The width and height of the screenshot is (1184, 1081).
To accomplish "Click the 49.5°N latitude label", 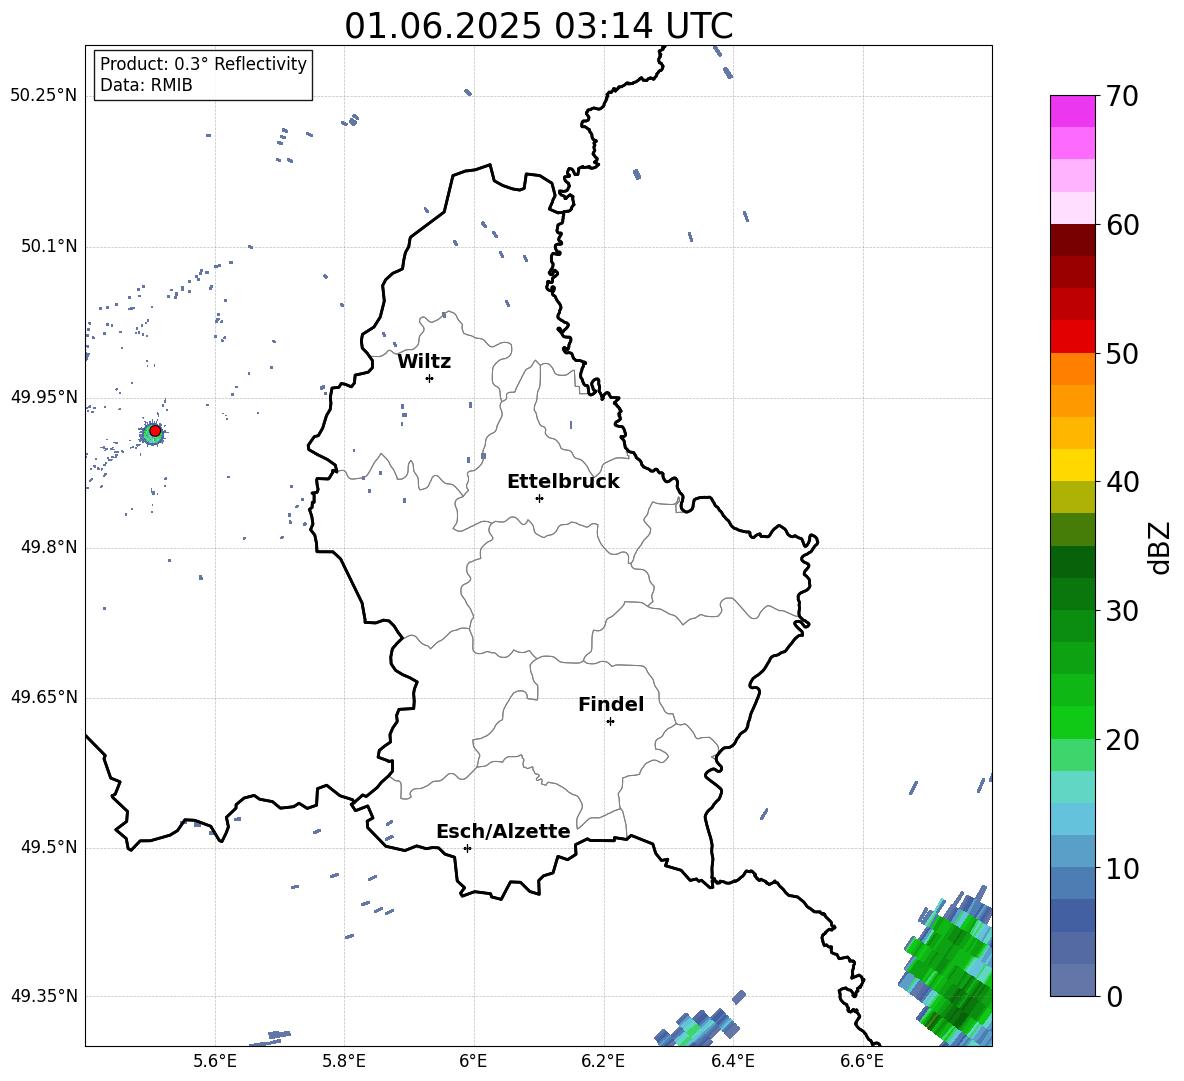I will (49, 847).
